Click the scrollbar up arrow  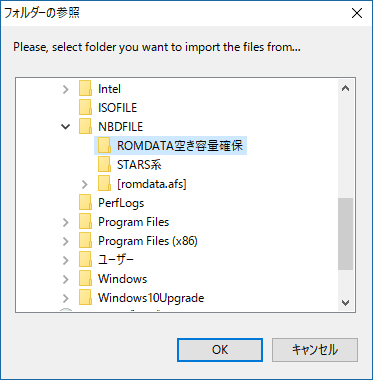pos(346,89)
